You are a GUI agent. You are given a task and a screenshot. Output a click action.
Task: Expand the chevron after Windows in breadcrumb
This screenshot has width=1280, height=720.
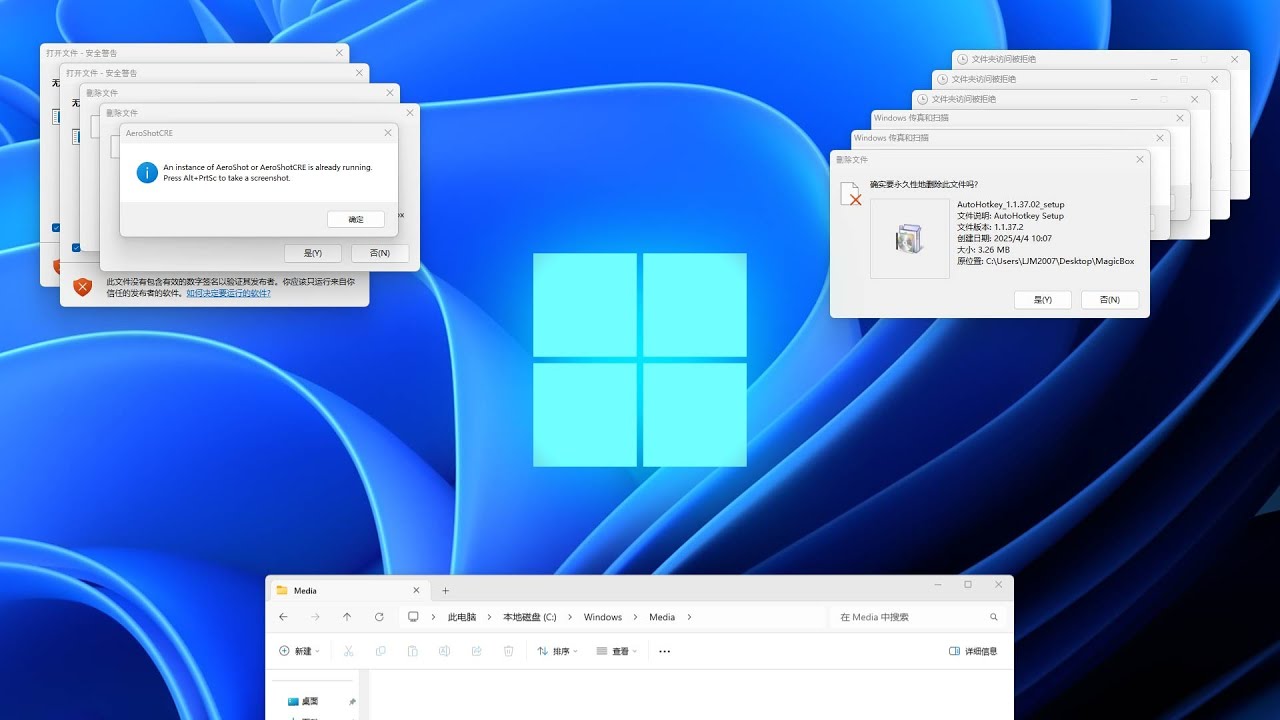636,617
